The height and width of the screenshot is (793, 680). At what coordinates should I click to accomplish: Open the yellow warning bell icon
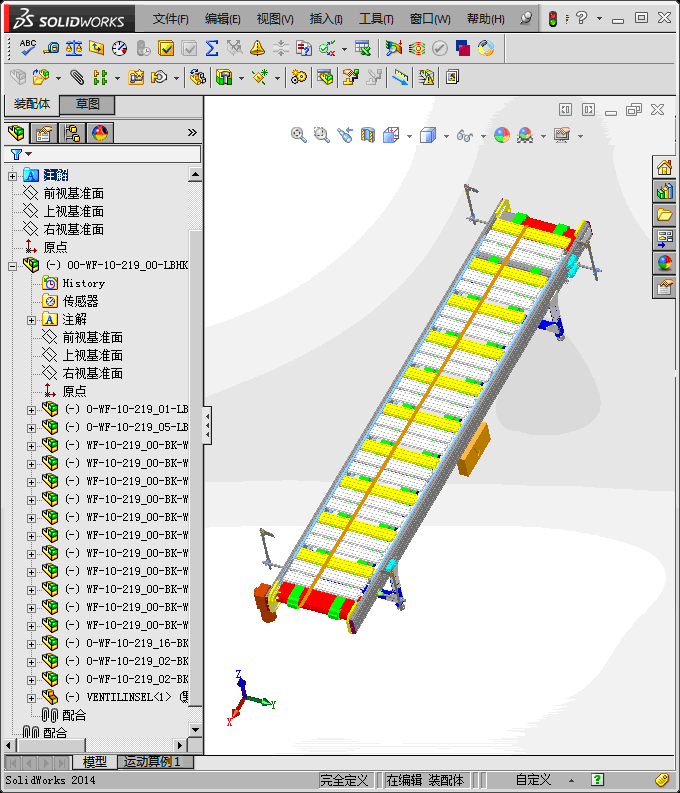pyautogui.click(x=257, y=48)
